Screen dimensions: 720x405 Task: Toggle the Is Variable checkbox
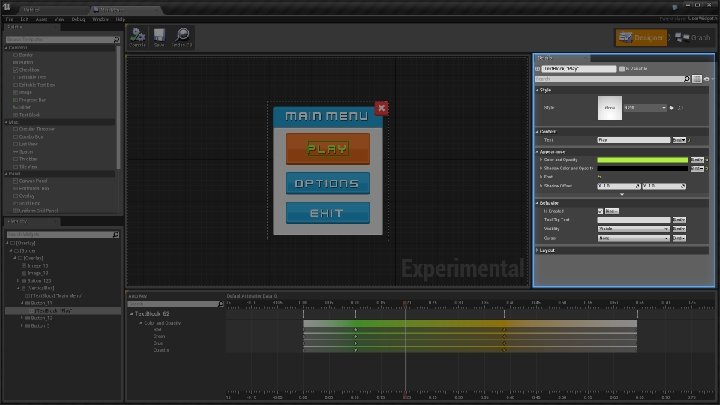(621, 69)
